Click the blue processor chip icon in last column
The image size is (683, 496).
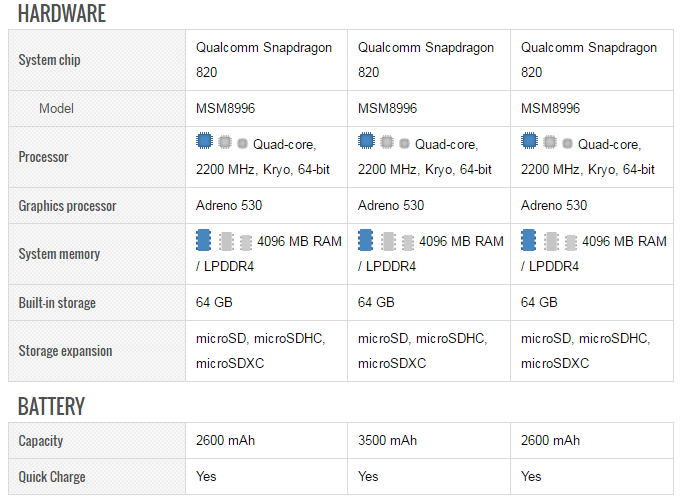(x=530, y=142)
